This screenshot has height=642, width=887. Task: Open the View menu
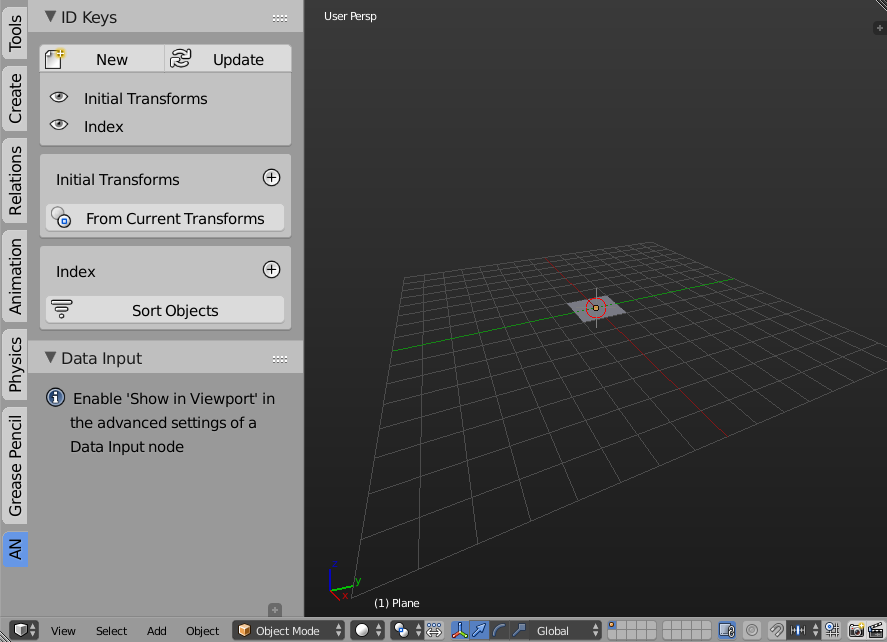[x=63, y=631]
